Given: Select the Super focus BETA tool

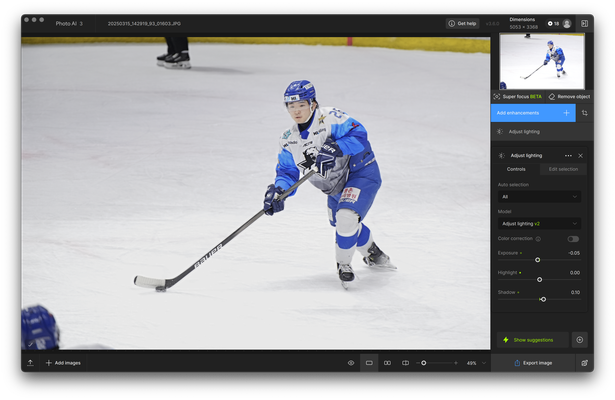Looking at the screenshot, I should click(x=518, y=96).
